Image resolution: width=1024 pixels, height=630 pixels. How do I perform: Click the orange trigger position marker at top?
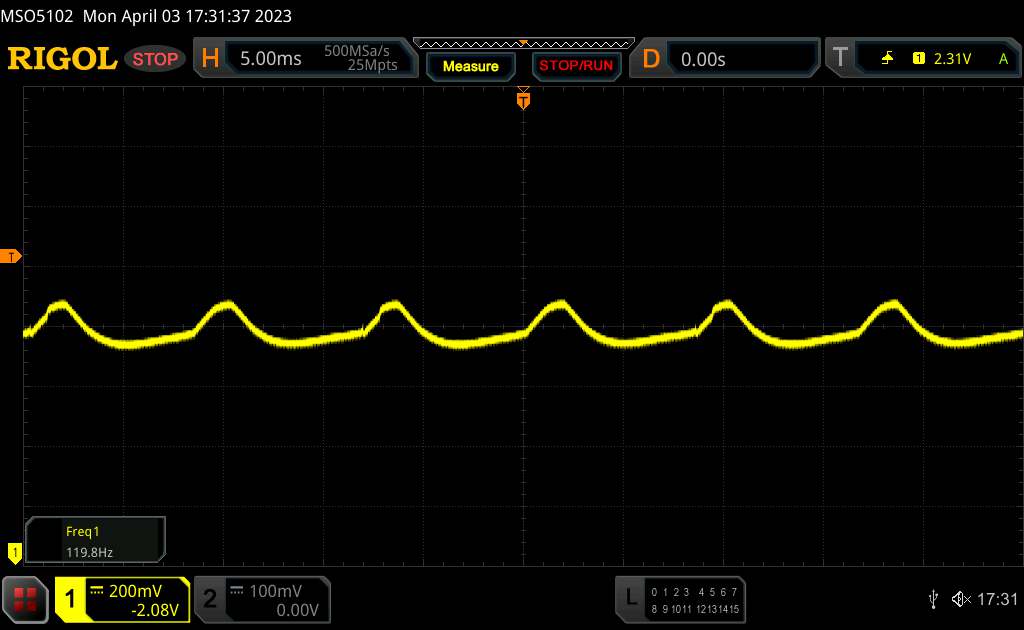[x=523, y=100]
